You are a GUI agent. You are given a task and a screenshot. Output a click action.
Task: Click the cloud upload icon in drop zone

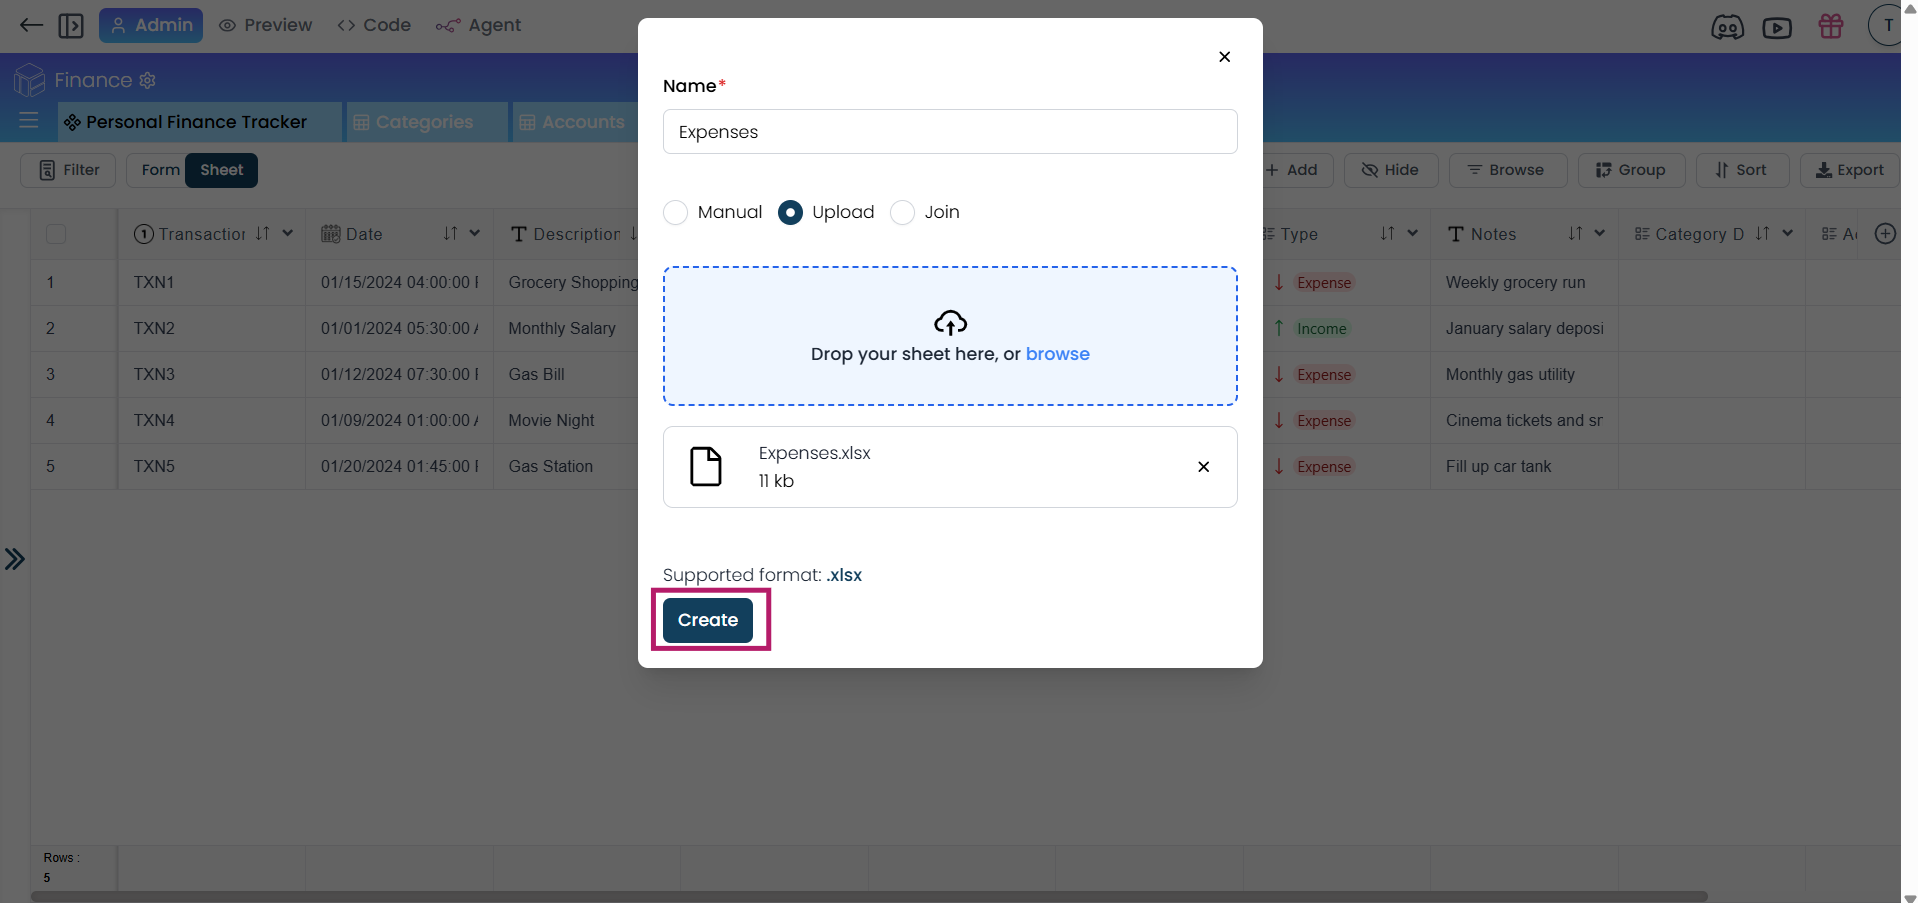(950, 322)
